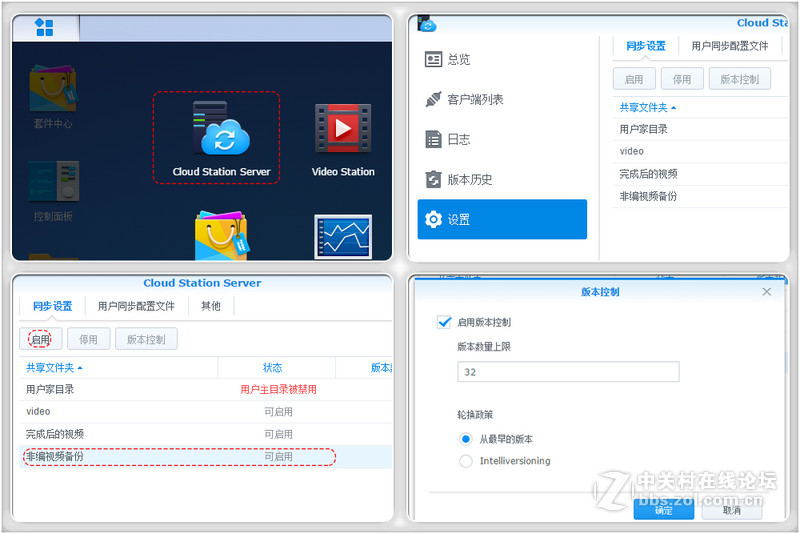
Task: Select 设置 settings in the sidebar
Action: coord(502,219)
